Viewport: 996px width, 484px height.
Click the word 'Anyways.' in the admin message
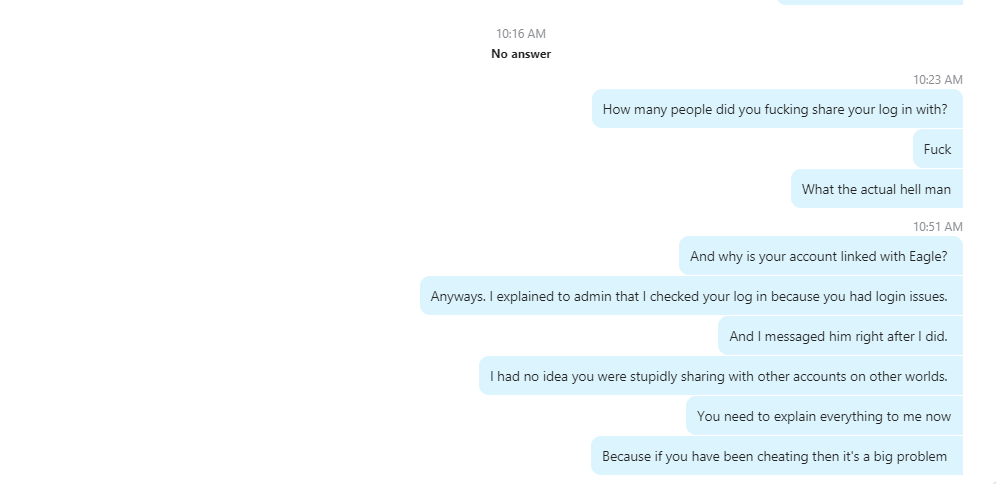(x=458, y=297)
